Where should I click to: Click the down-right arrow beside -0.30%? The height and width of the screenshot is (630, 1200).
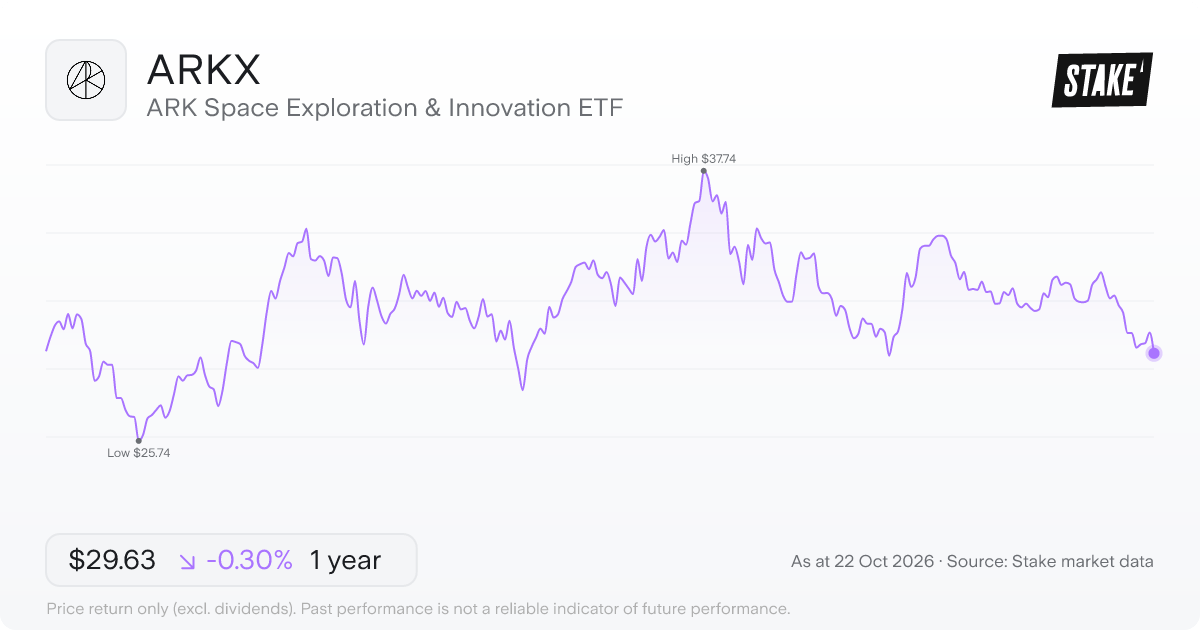coord(188,561)
